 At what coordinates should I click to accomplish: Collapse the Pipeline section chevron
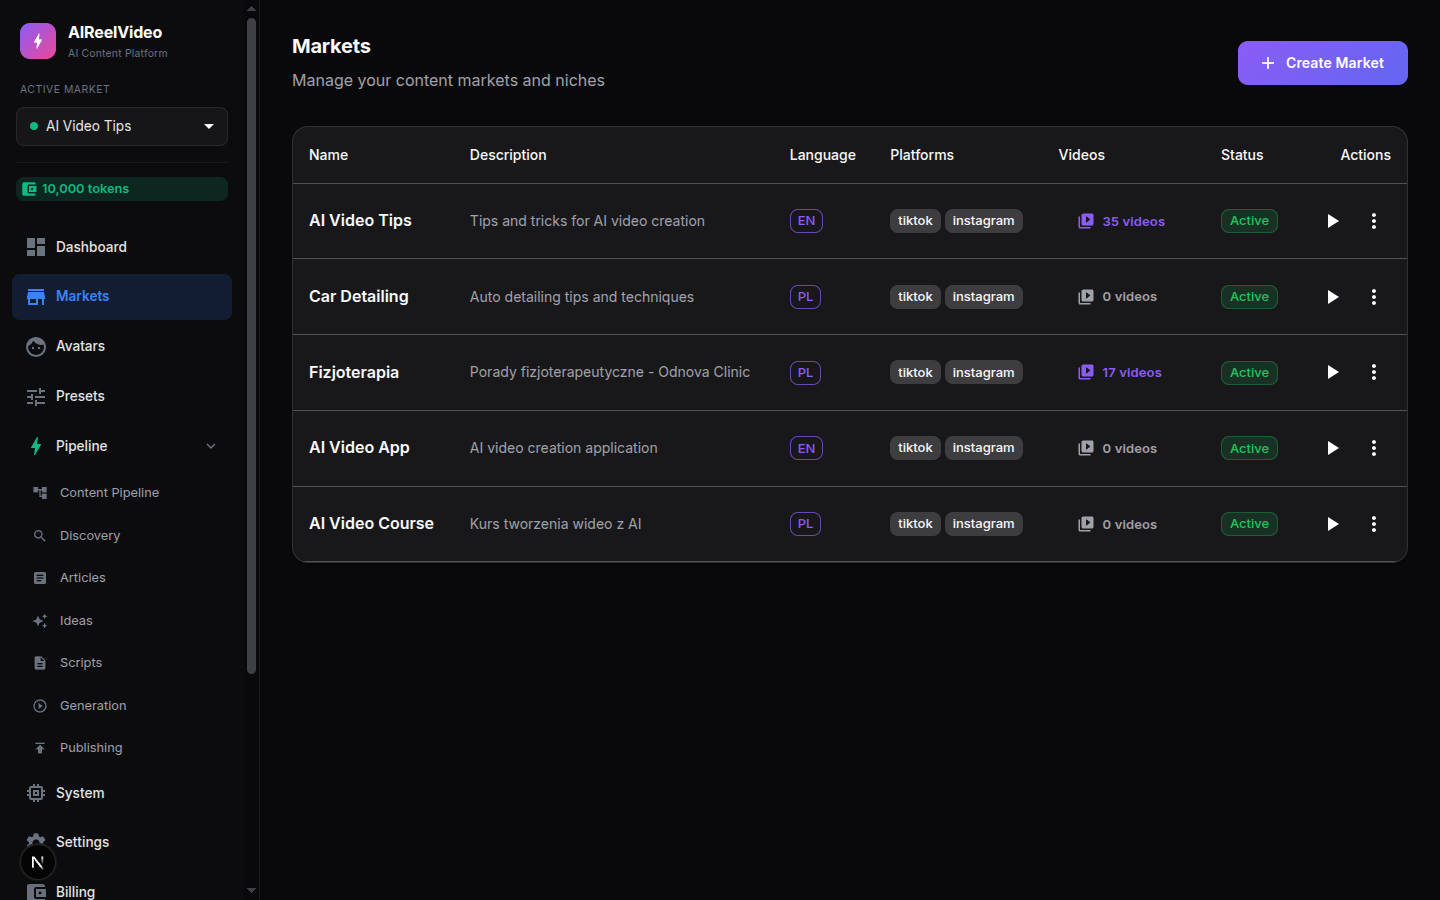click(x=210, y=446)
